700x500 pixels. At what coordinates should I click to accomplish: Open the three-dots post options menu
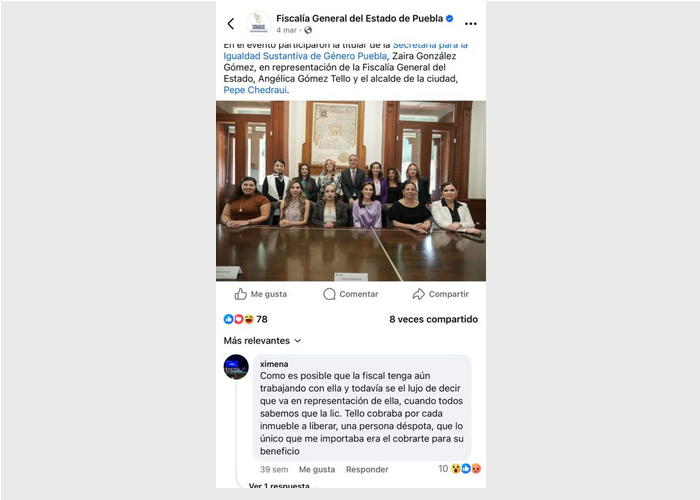471,24
